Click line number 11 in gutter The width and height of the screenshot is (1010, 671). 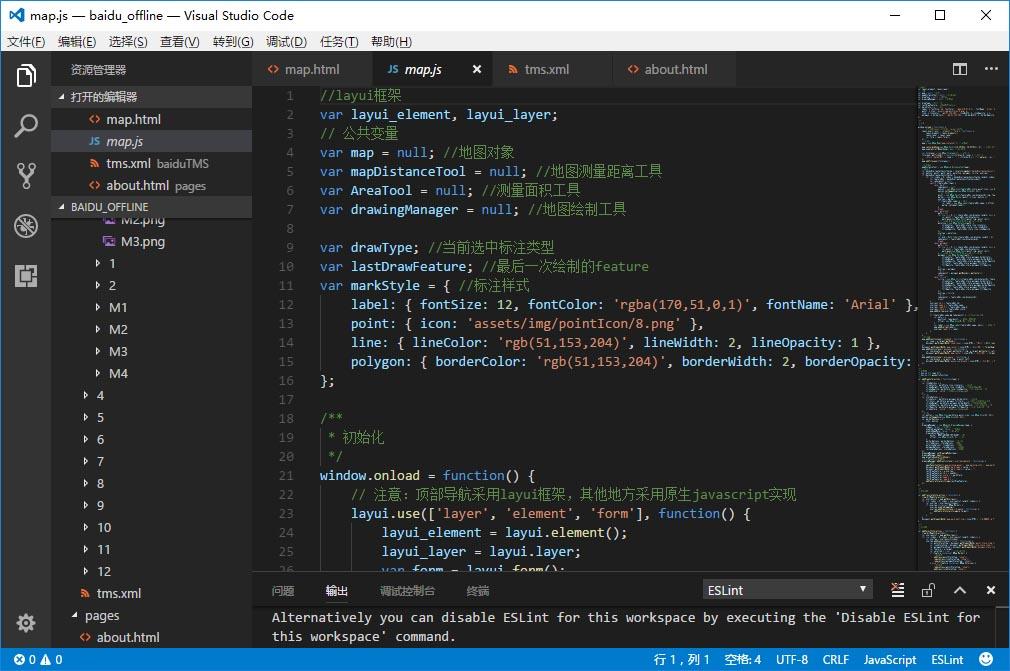point(285,285)
